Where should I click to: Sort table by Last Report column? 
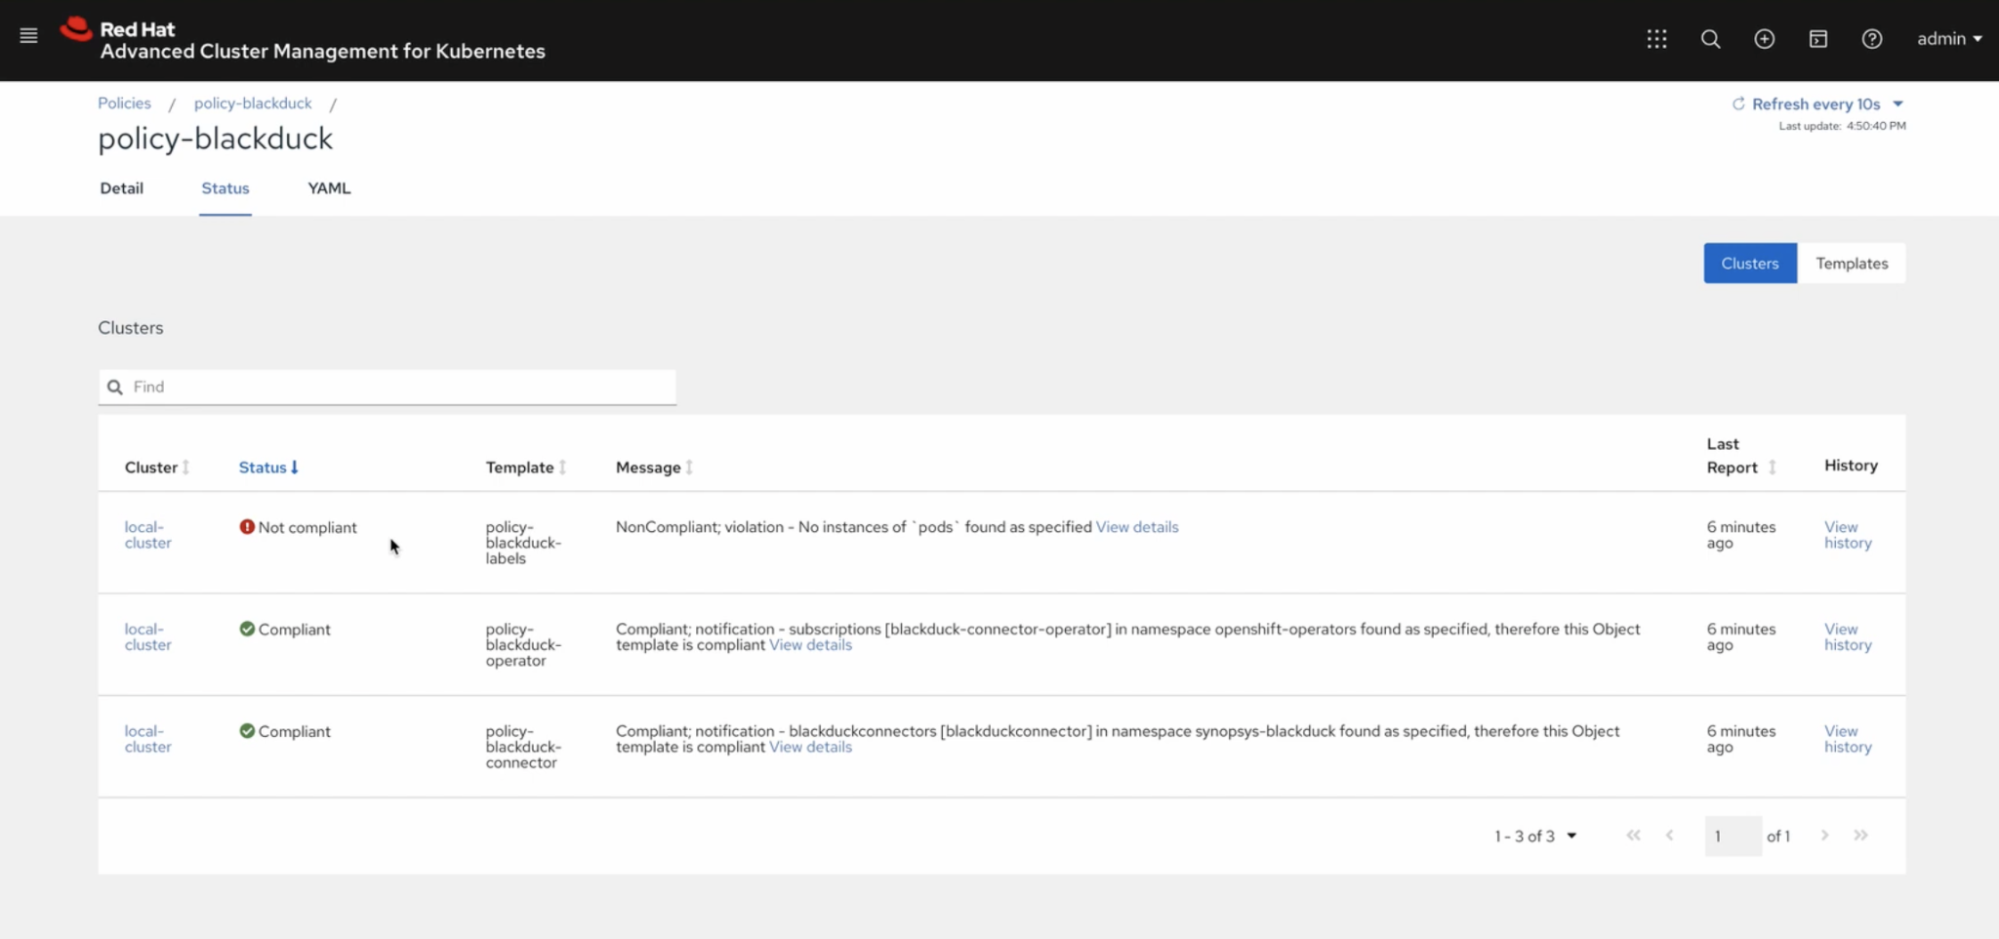click(1771, 467)
